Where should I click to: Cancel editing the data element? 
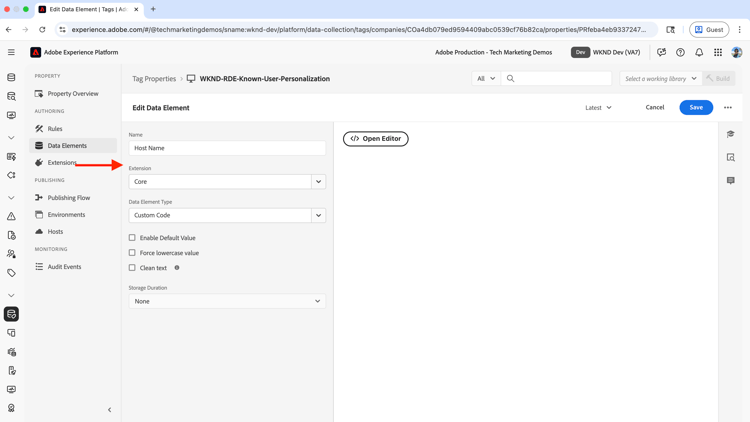654,107
